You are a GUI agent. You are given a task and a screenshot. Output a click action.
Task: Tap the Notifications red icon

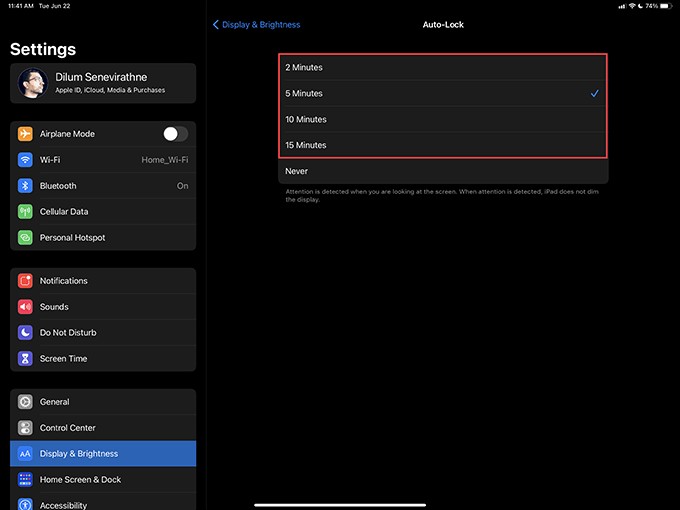tap(25, 281)
